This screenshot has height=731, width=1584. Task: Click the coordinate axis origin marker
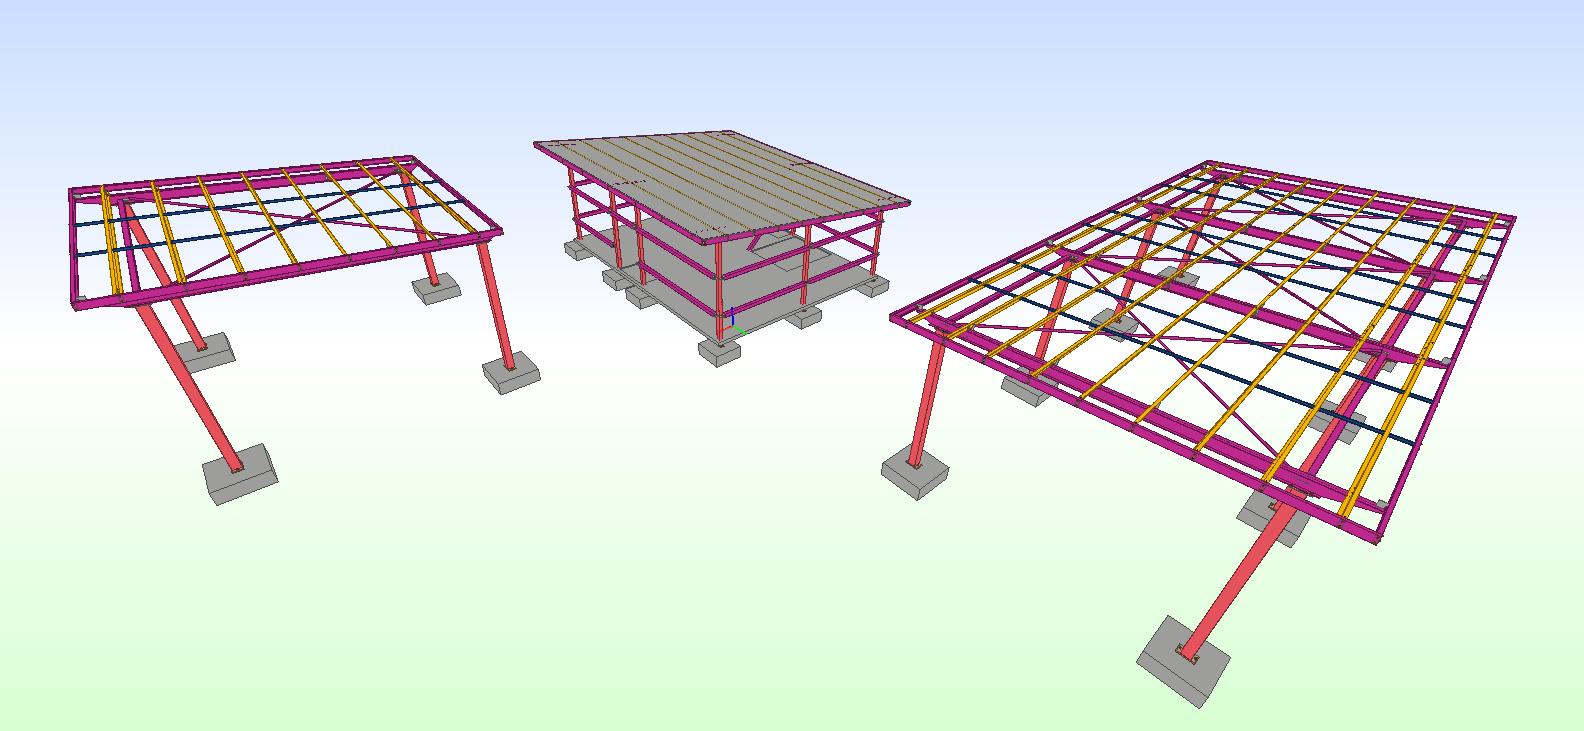[732, 326]
